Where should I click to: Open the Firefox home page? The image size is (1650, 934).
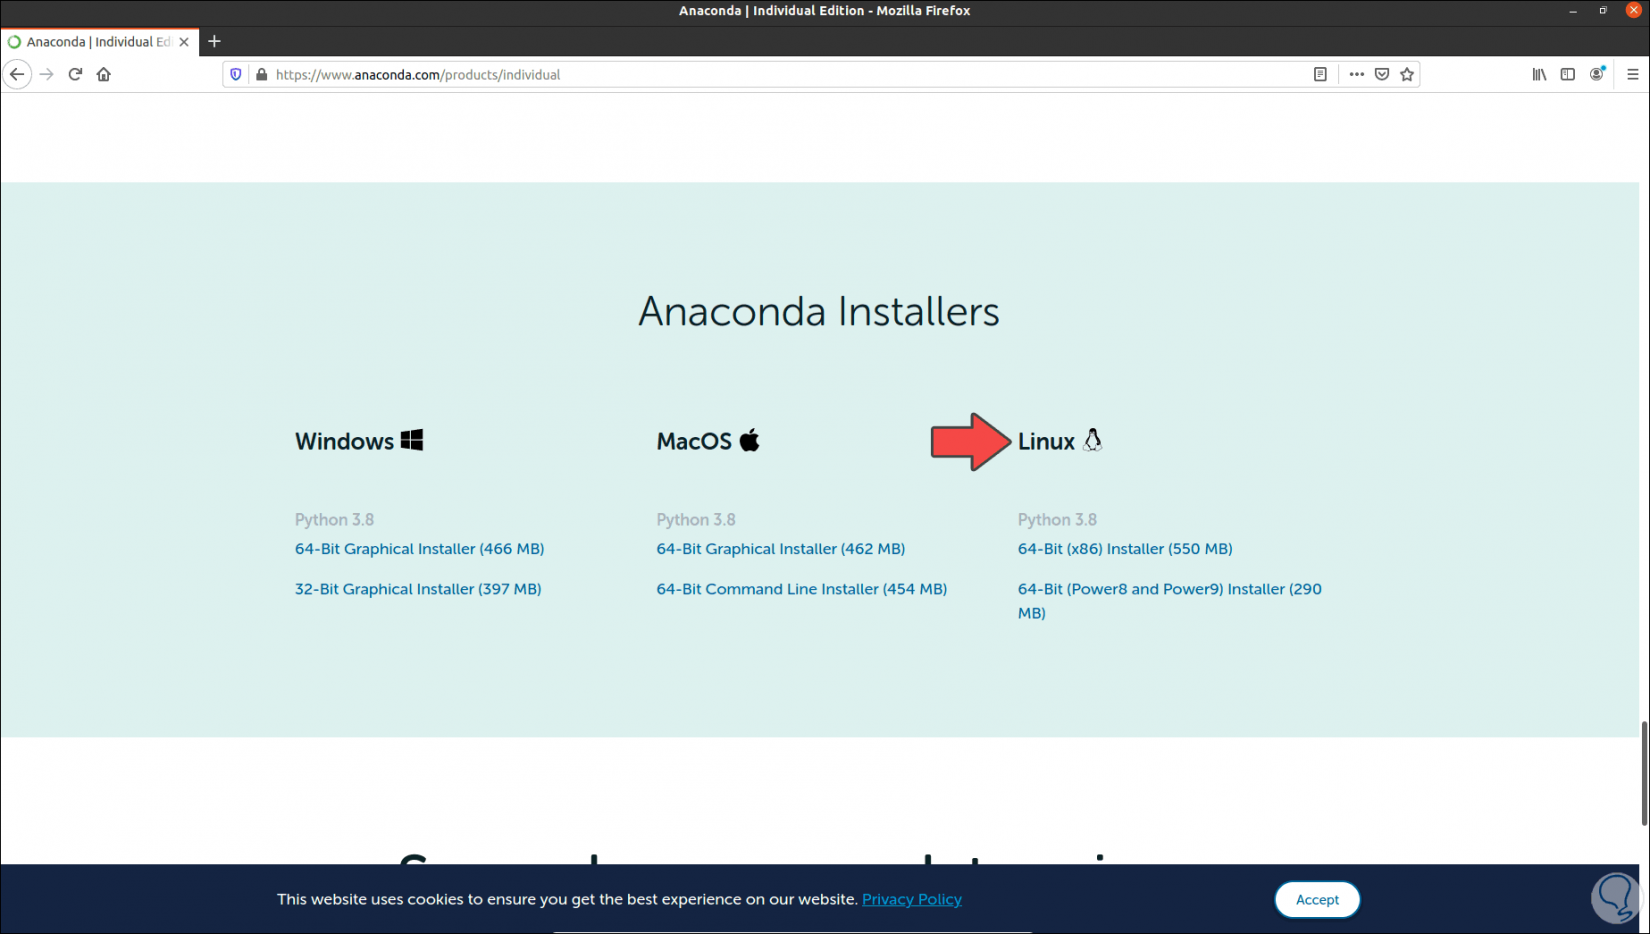(104, 74)
